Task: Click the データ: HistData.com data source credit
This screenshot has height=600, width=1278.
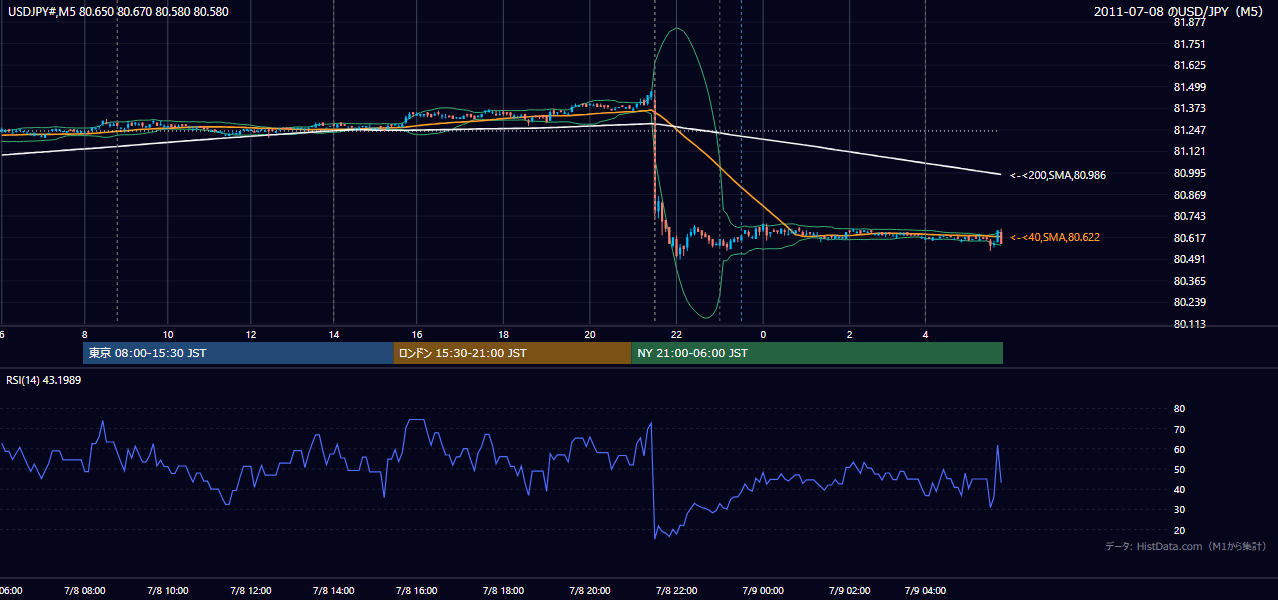Action: pos(1186,547)
